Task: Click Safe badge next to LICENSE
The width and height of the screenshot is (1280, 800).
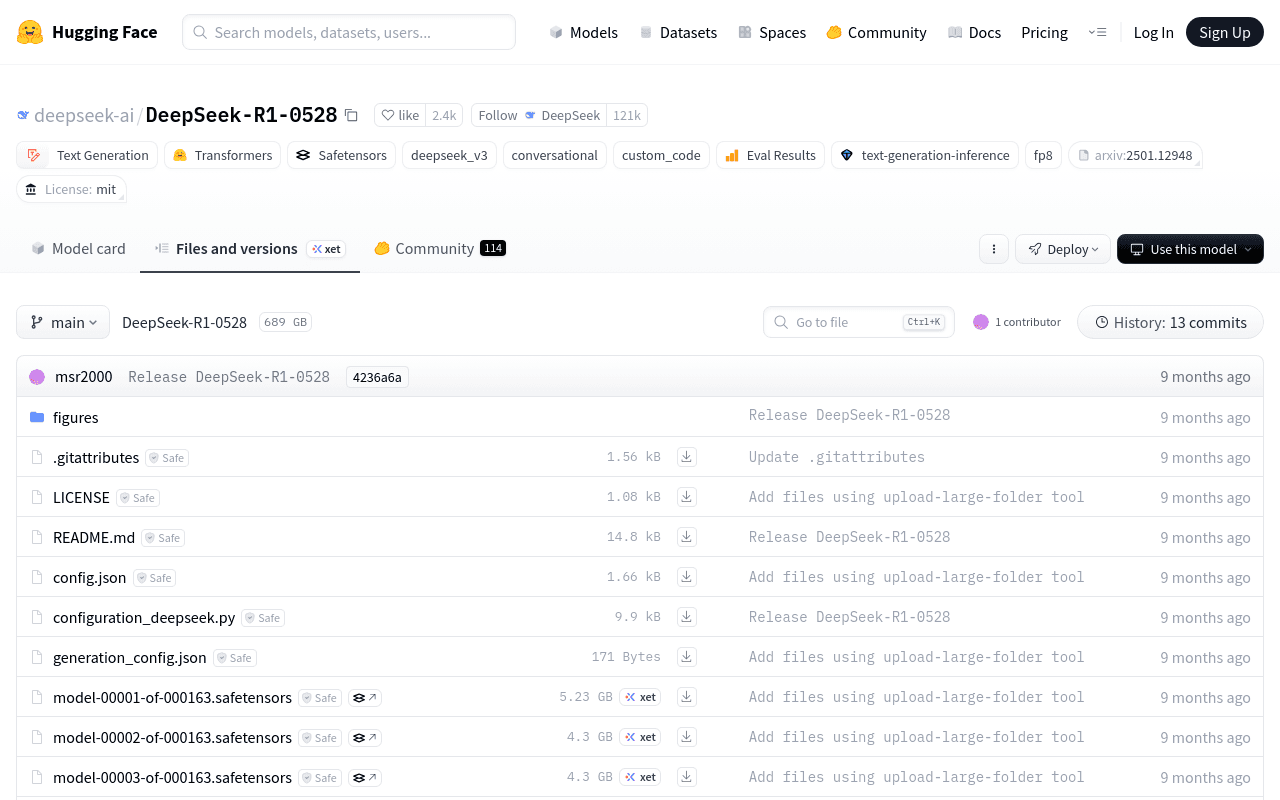Action: pyautogui.click(x=138, y=498)
